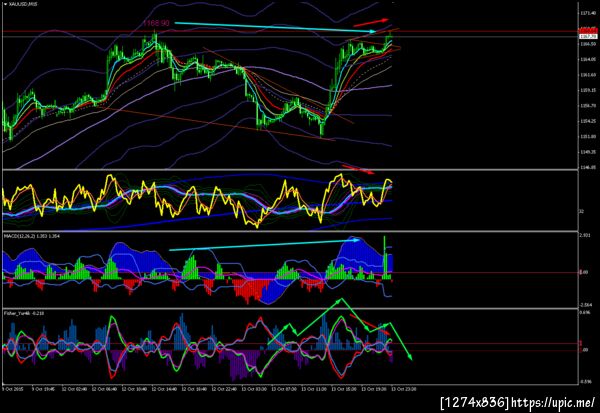600x413 pixels.
Task: Click the 13 Oct 23:00 time axis label
Action: [x=404, y=389]
